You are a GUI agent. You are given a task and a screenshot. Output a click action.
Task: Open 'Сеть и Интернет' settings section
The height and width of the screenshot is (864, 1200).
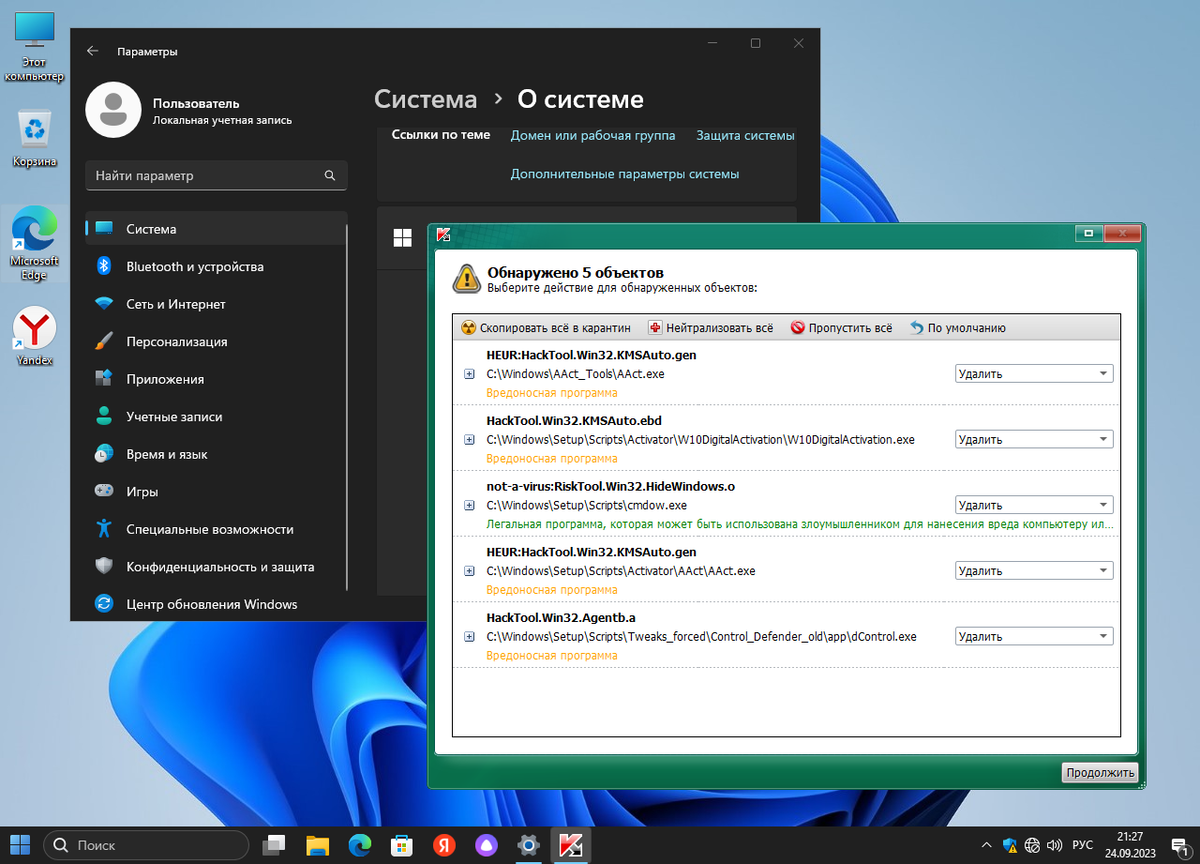tap(216, 304)
